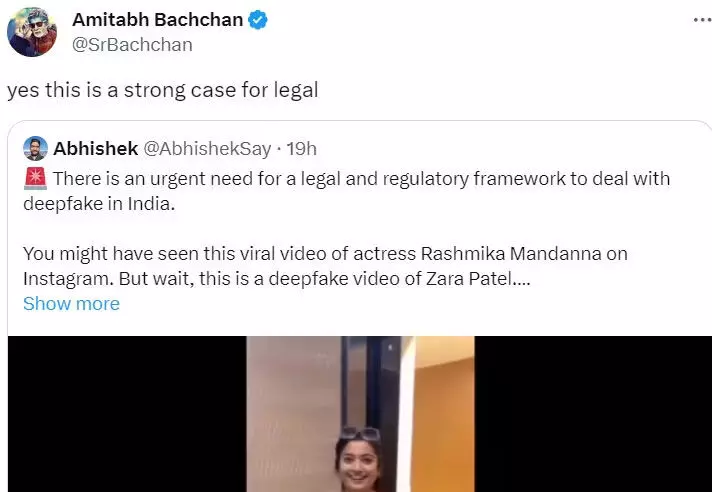Click the red siren emoji
This screenshot has width=712, height=492.
pos(35,178)
